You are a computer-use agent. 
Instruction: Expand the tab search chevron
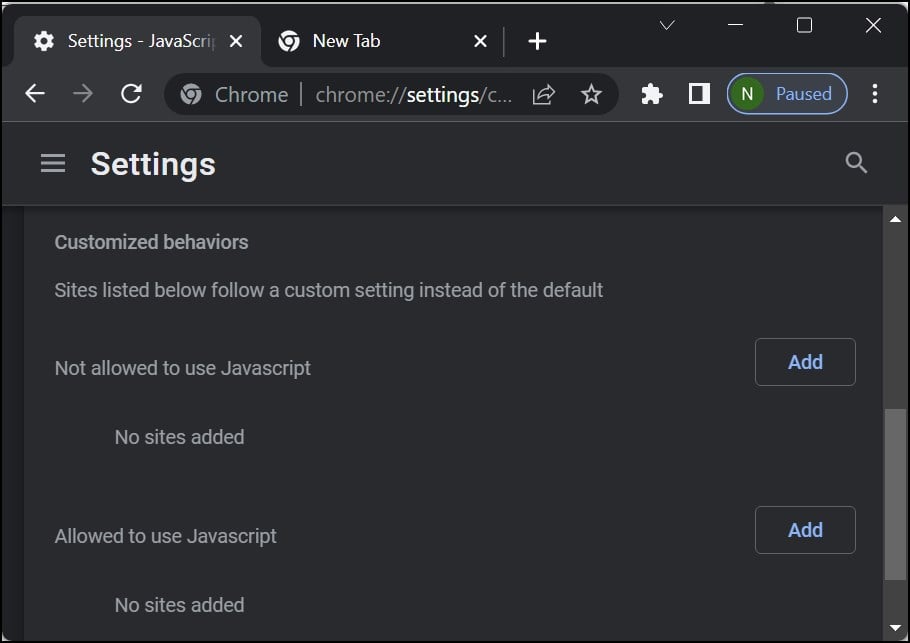tap(667, 25)
